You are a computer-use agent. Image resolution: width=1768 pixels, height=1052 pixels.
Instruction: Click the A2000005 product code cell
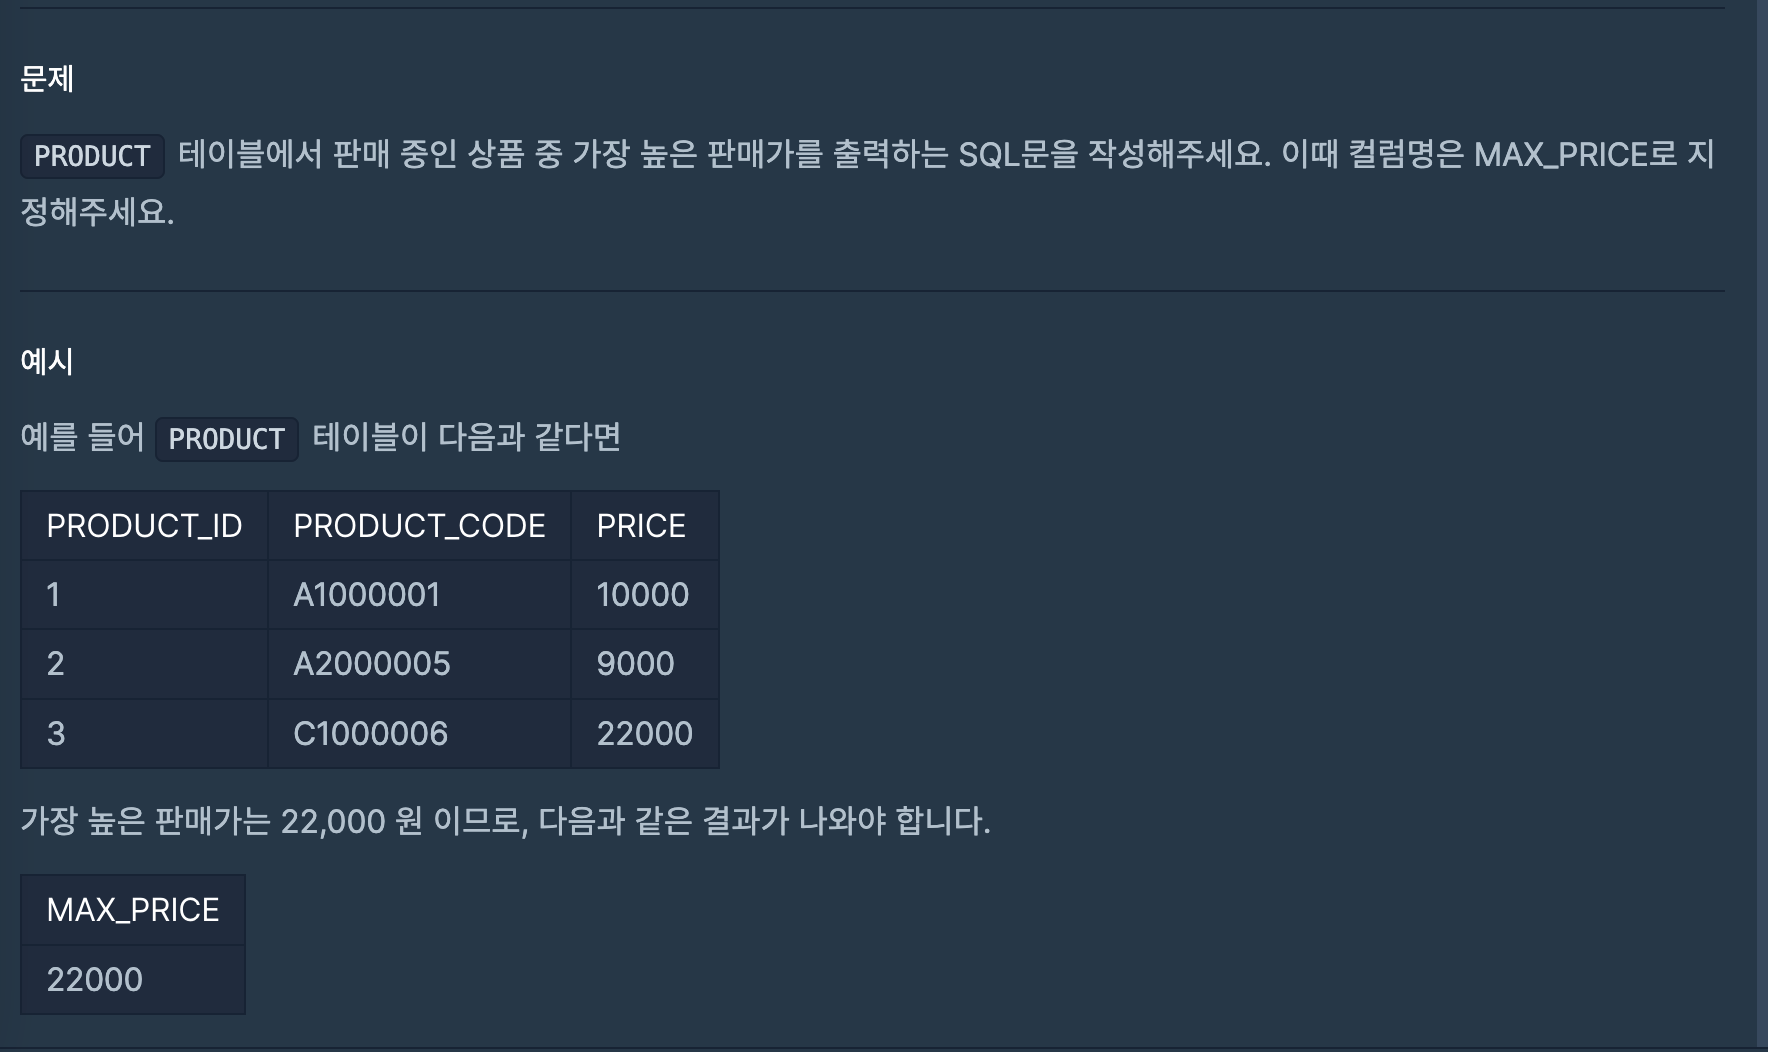tap(372, 664)
